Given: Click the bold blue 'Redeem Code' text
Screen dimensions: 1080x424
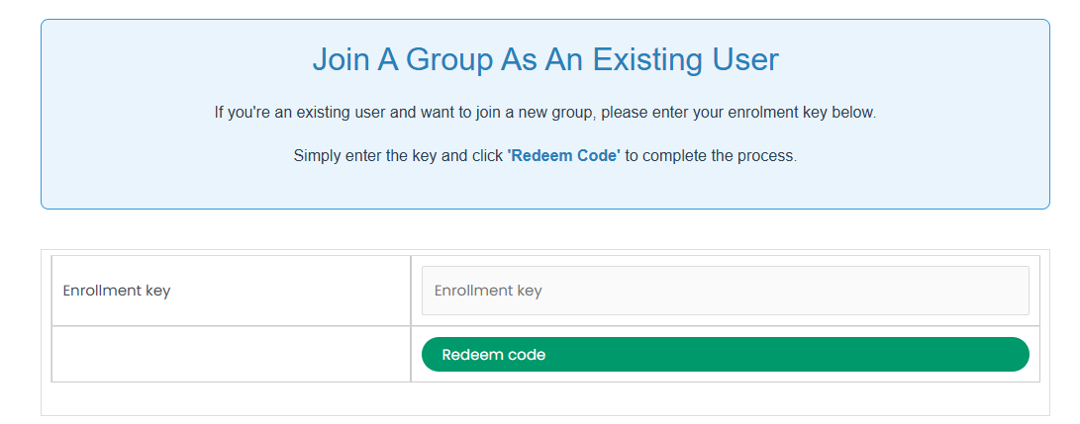Looking at the screenshot, I should [x=564, y=156].
